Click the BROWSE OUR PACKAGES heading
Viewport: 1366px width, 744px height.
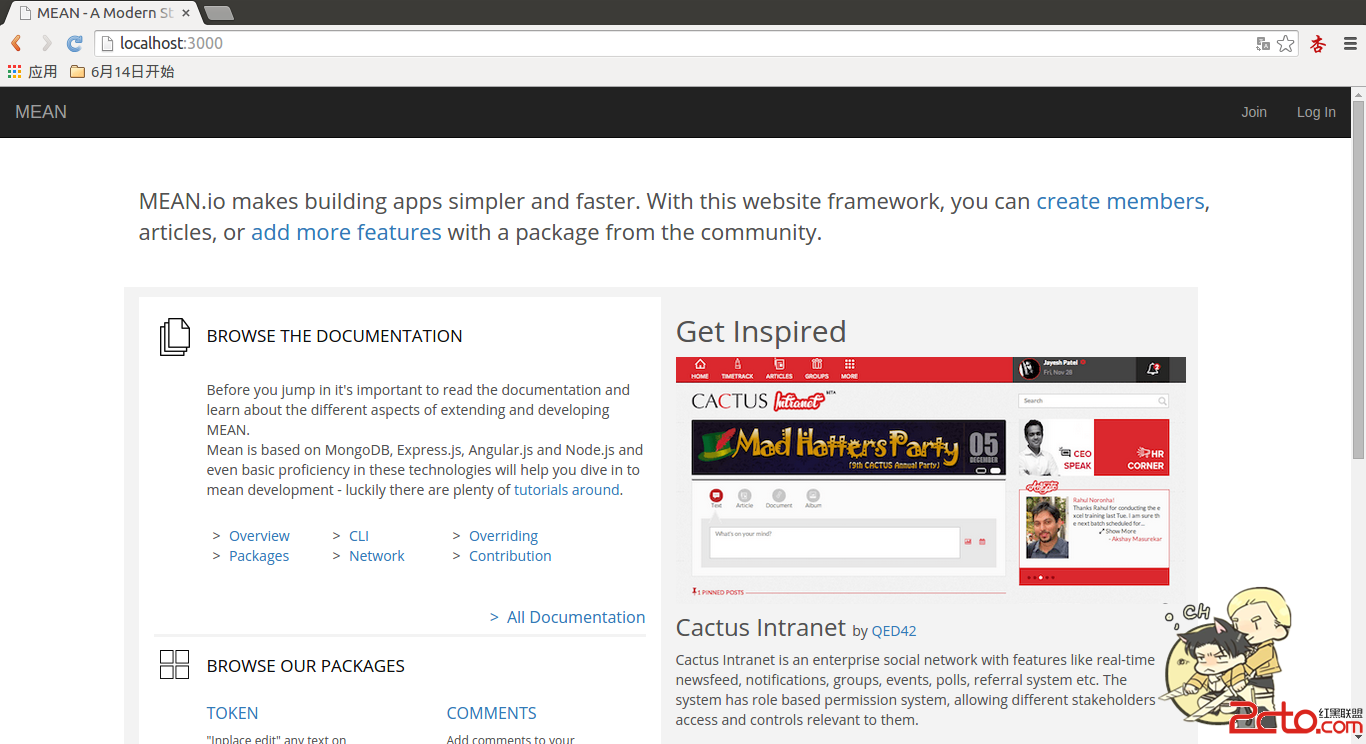(x=306, y=666)
